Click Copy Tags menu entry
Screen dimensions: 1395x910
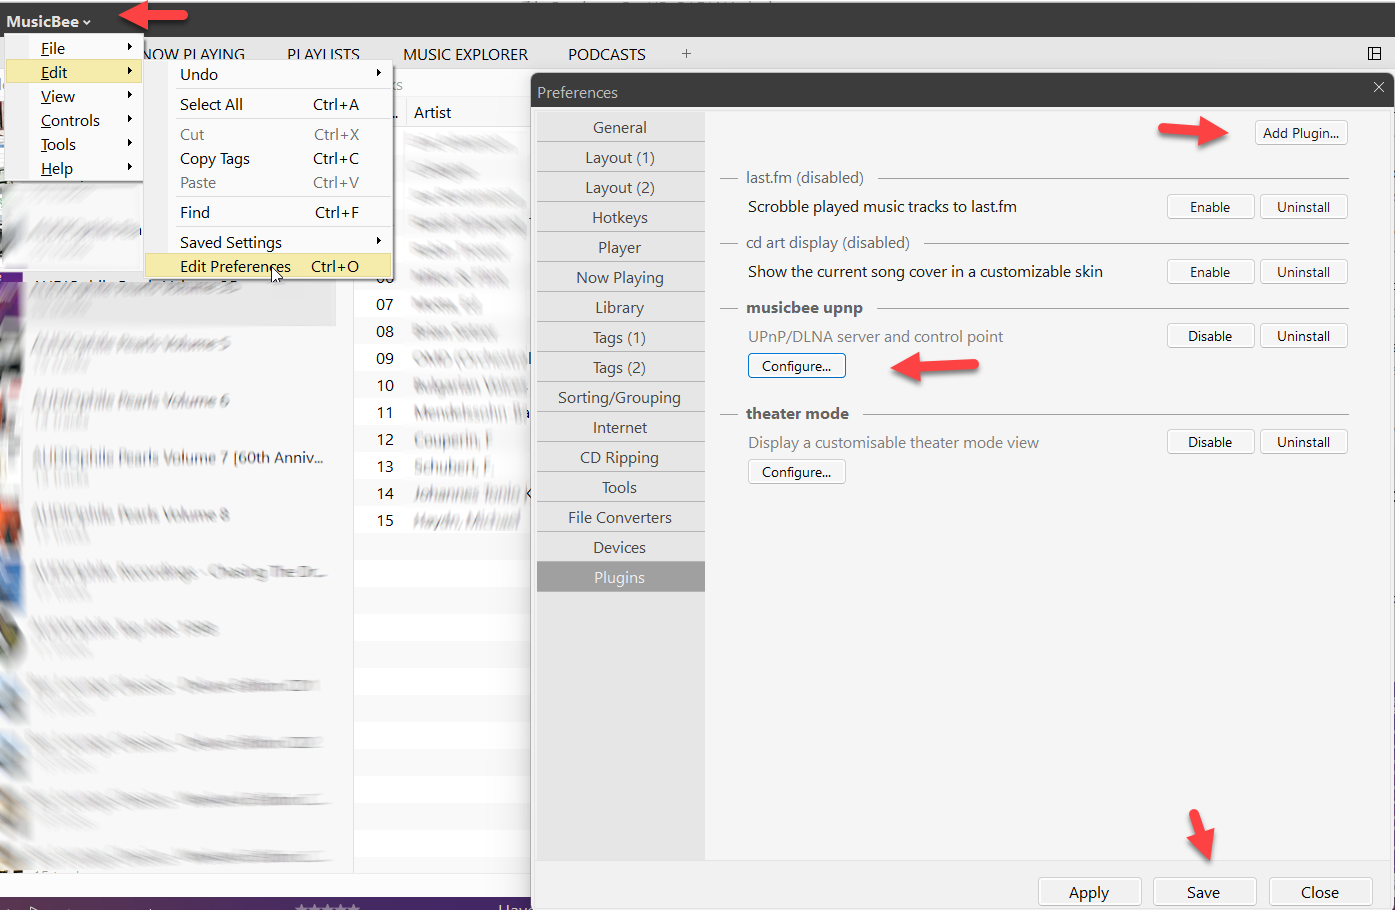click(x=269, y=158)
